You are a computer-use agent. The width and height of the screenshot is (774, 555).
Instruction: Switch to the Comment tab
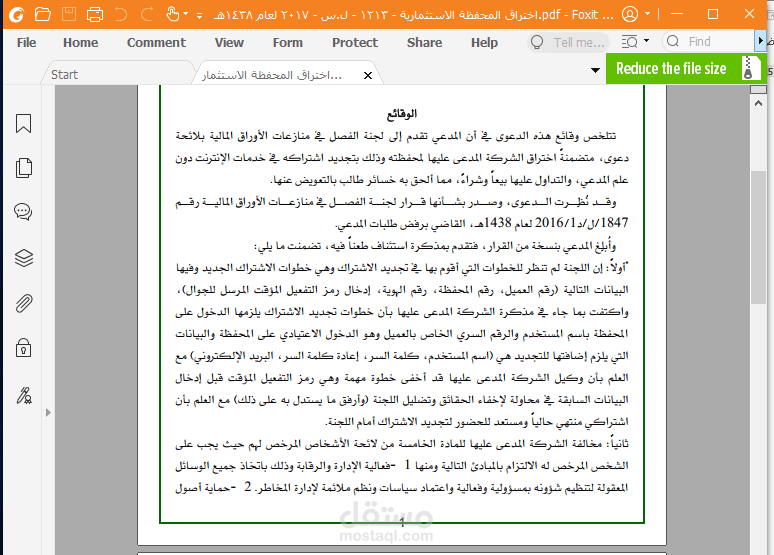click(156, 42)
